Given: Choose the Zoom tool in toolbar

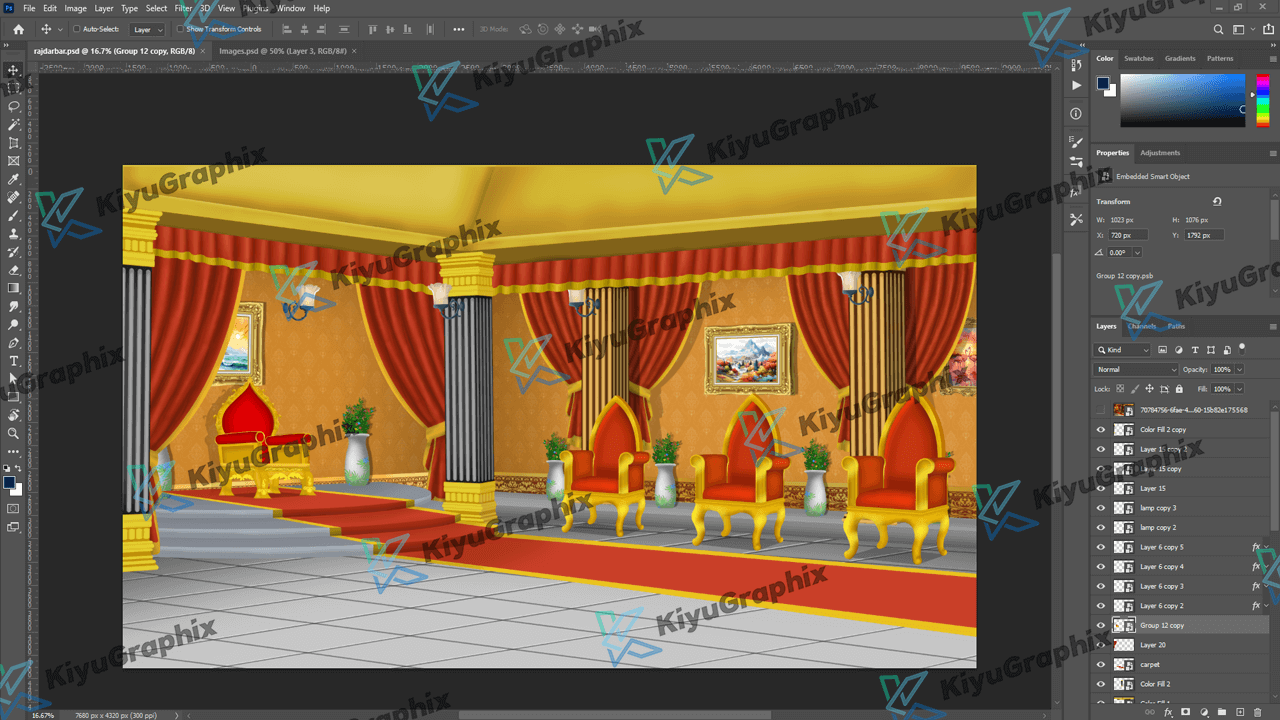Looking at the screenshot, I should click(x=14, y=433).
